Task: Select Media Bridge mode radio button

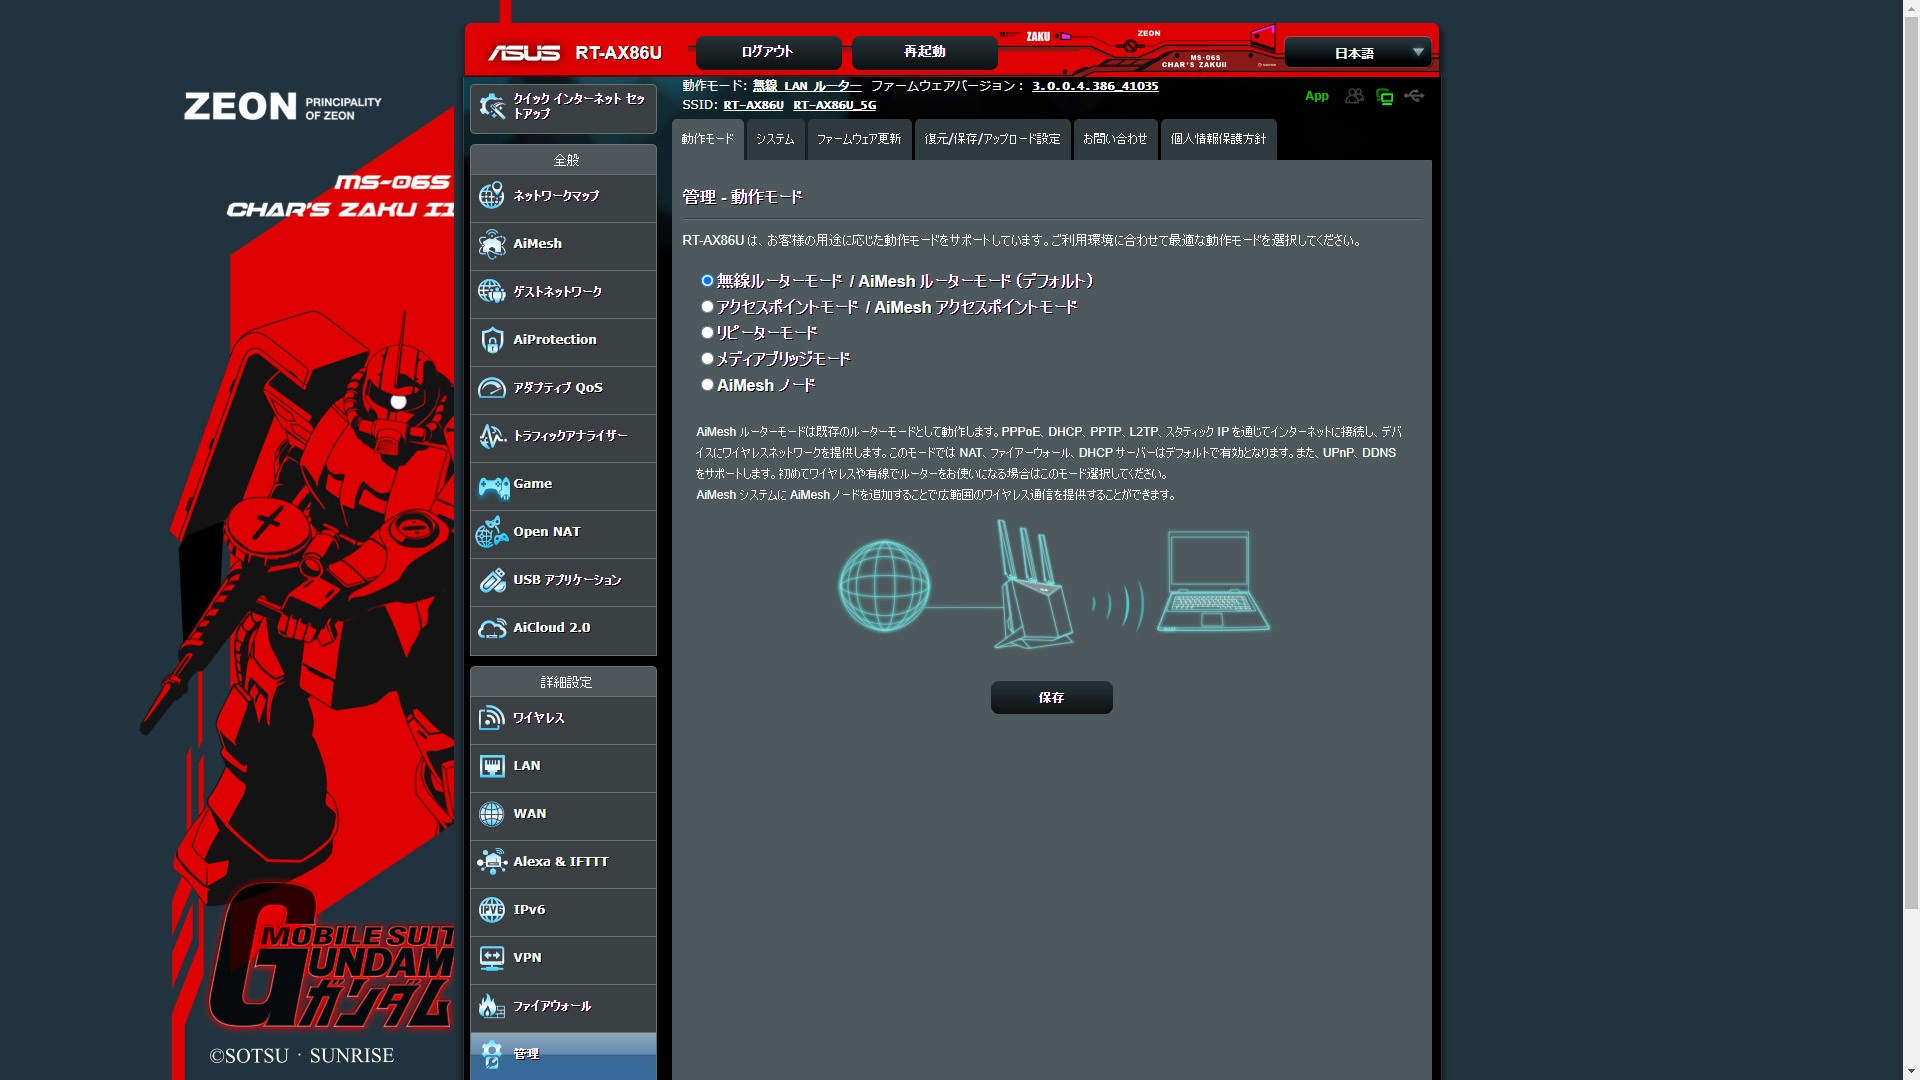Action: point(707,359)
